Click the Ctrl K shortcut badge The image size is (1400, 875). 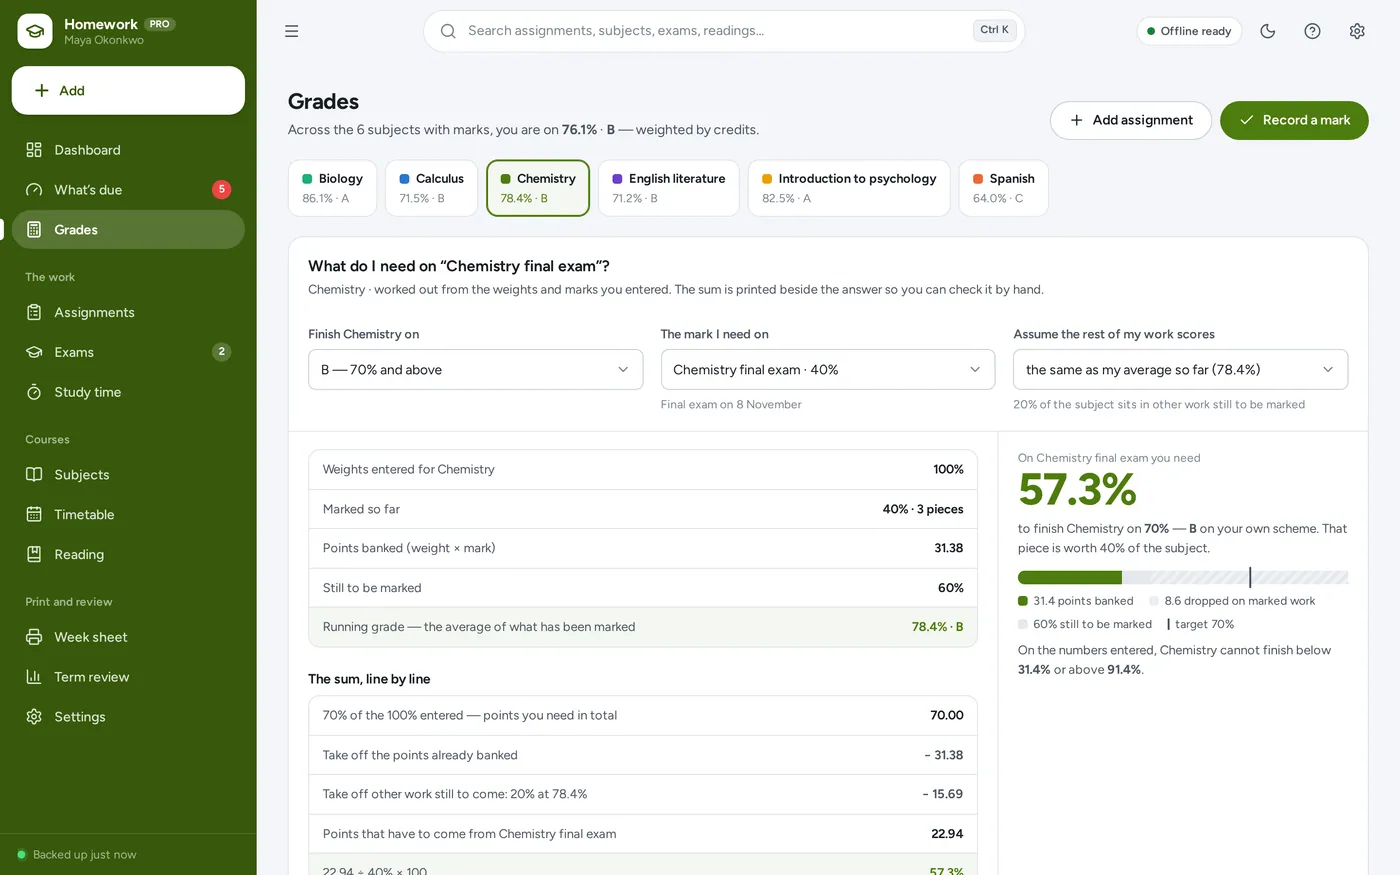(x=994, y=30)
